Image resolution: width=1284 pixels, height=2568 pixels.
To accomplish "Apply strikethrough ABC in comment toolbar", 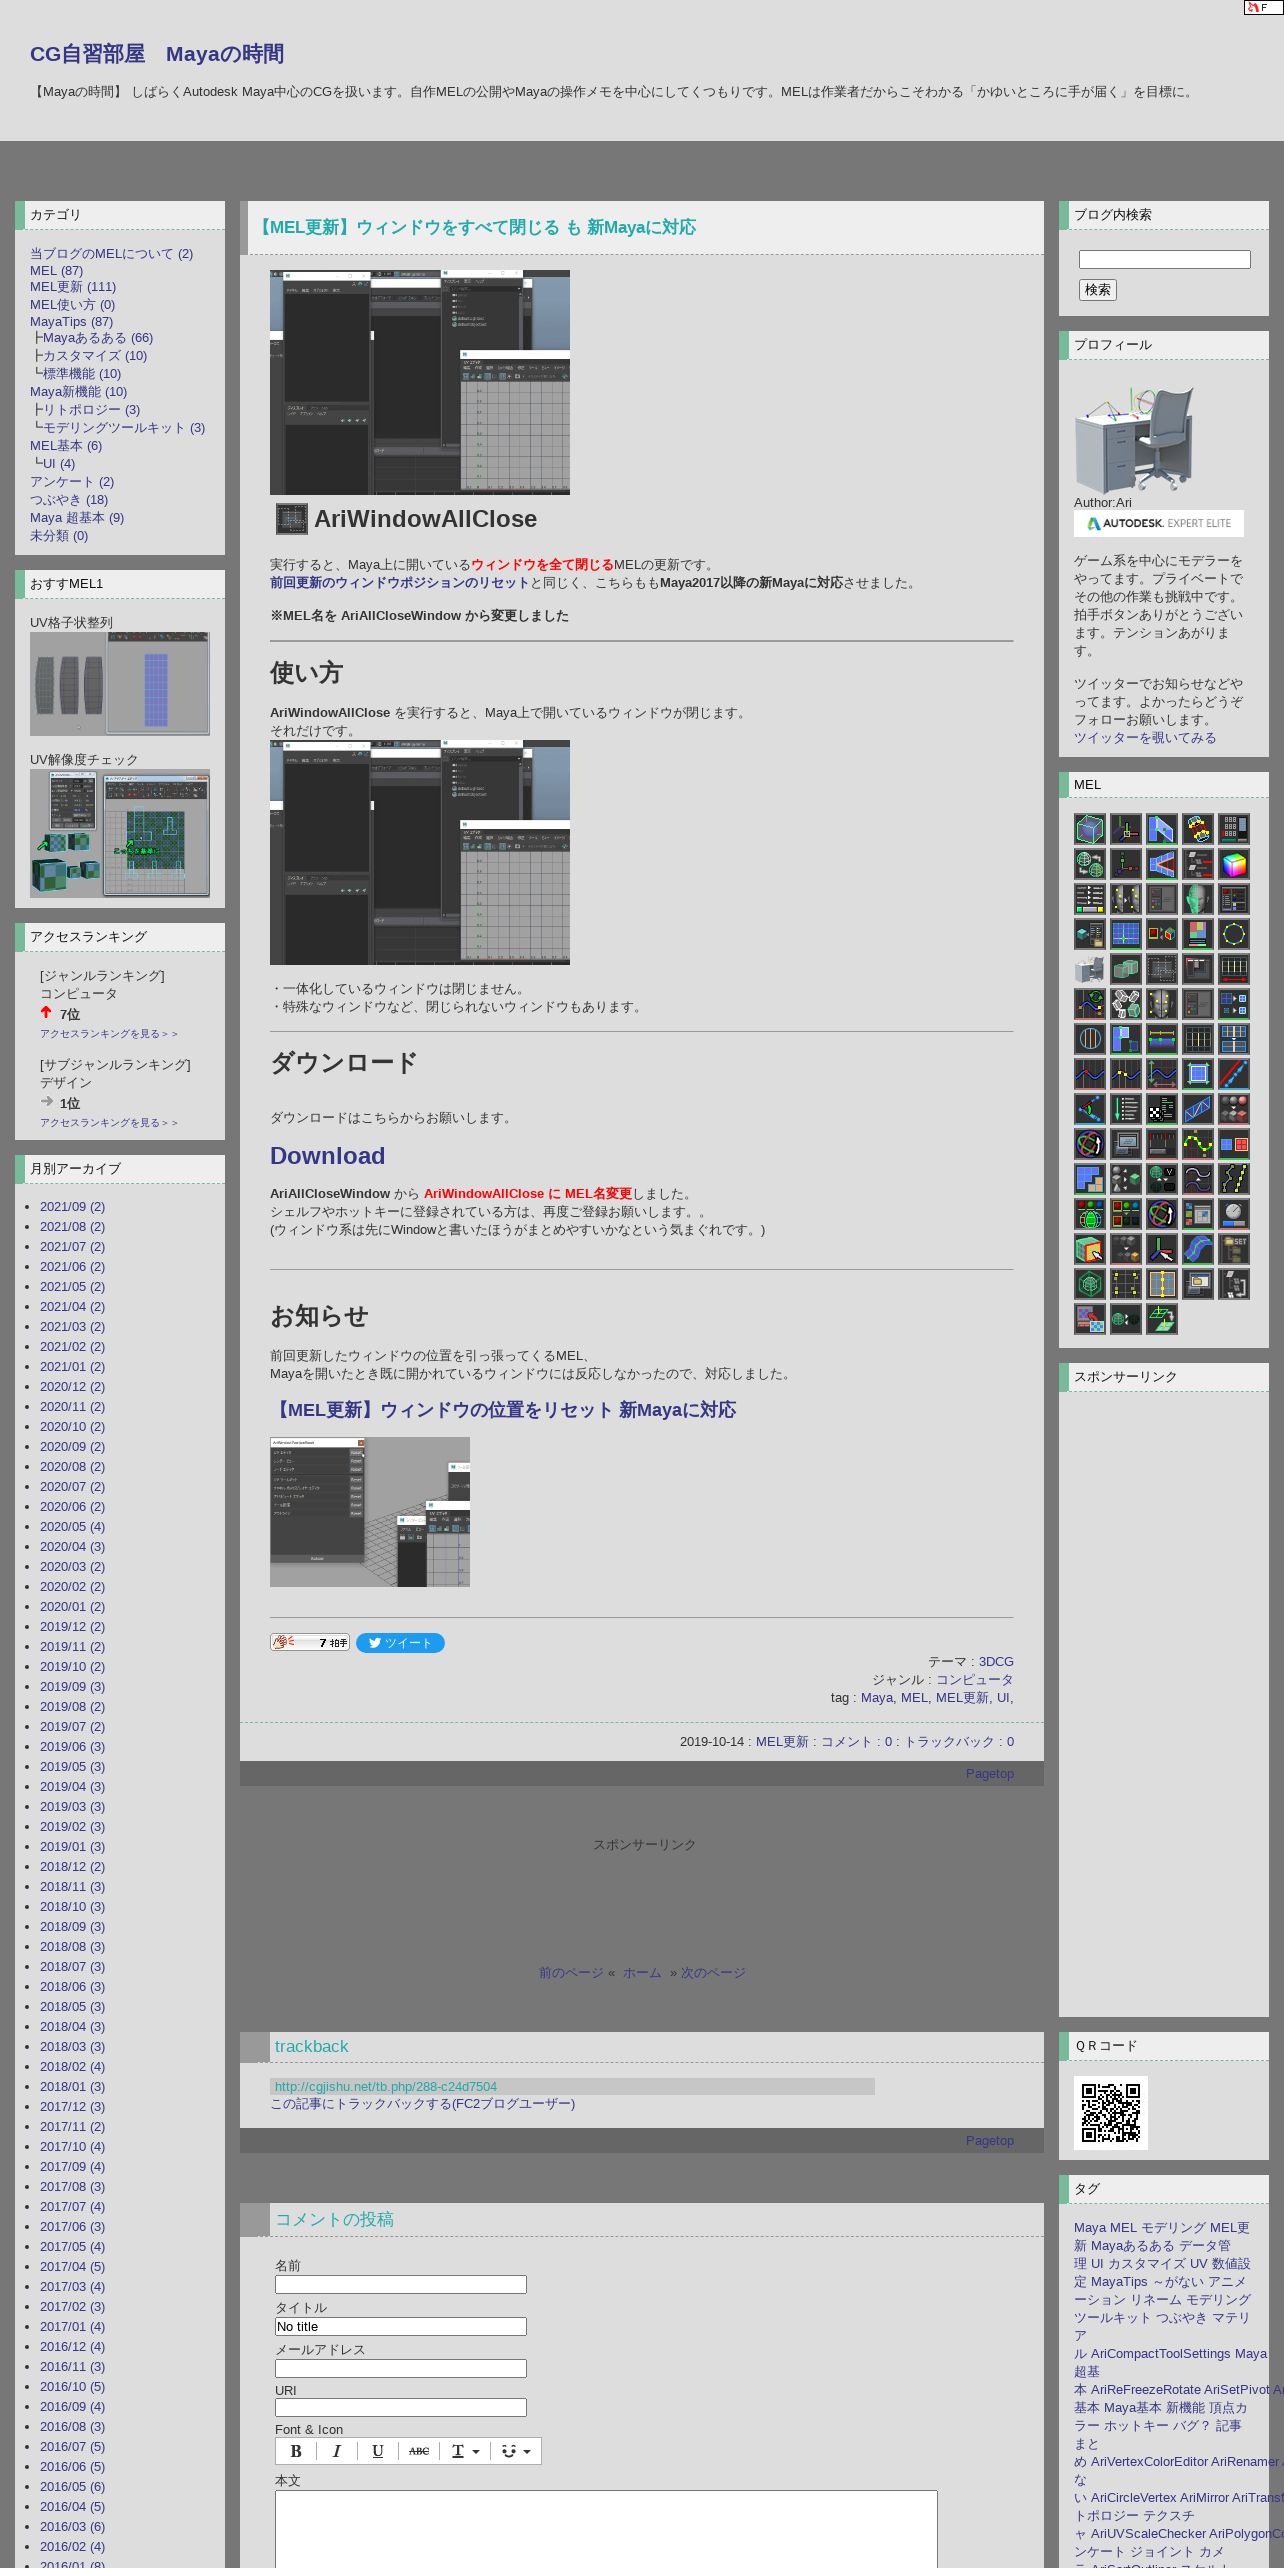I will click(419, 2451).
